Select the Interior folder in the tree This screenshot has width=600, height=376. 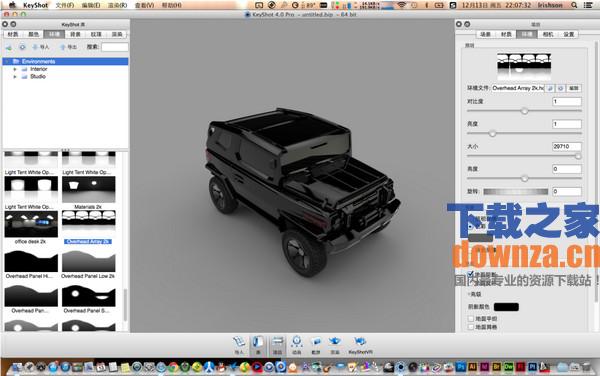click(x=39, y=69)
